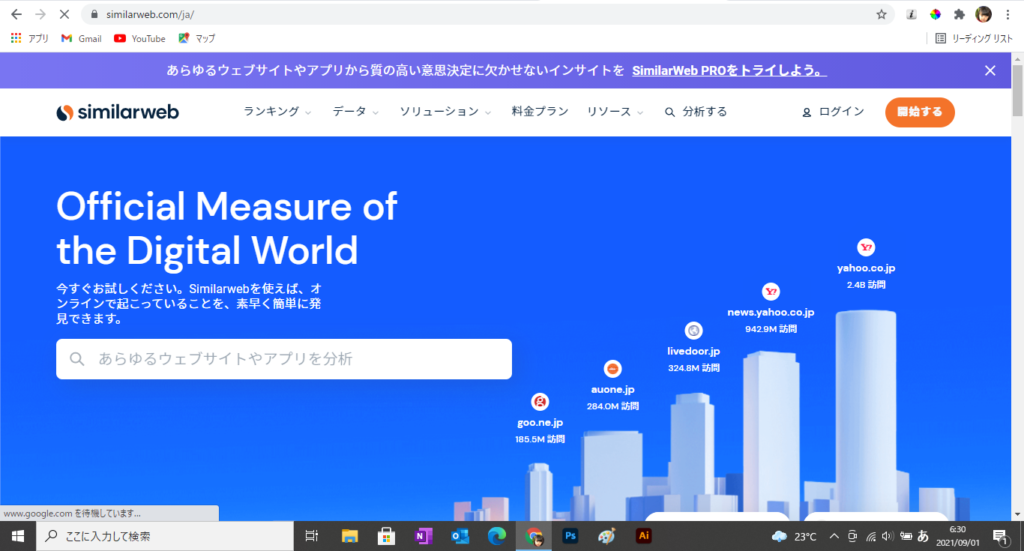Open the extensions puzzle icon

pos(959,14)
